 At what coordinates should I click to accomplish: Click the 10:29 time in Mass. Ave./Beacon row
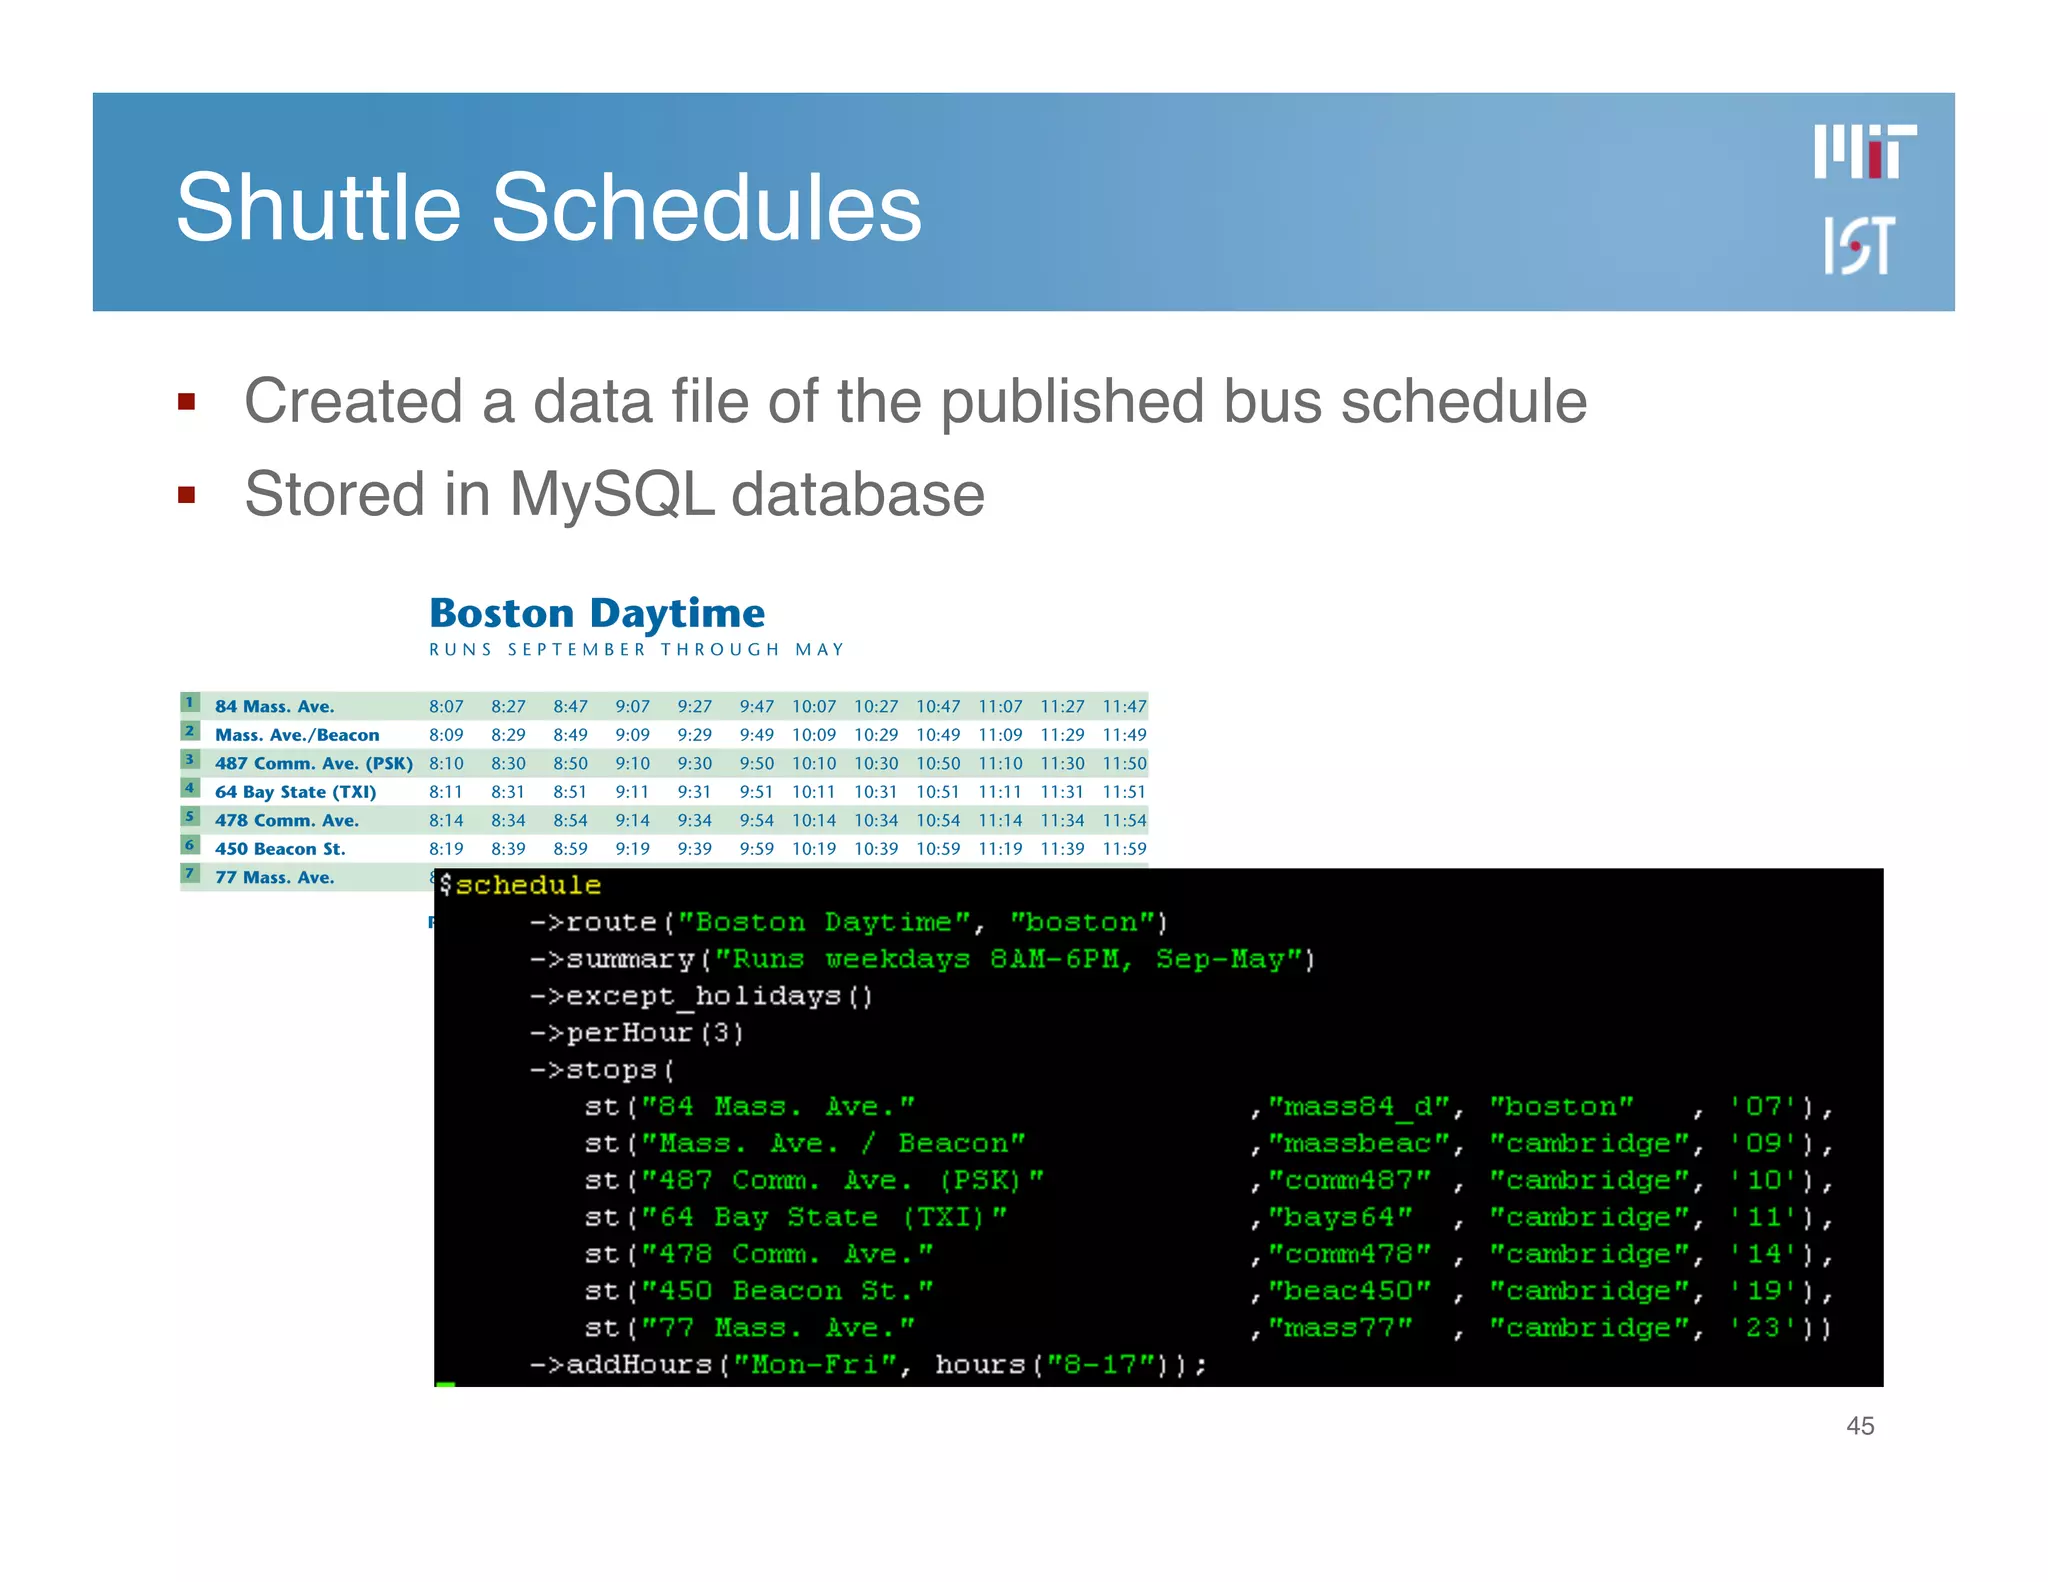tap(876, 735)
